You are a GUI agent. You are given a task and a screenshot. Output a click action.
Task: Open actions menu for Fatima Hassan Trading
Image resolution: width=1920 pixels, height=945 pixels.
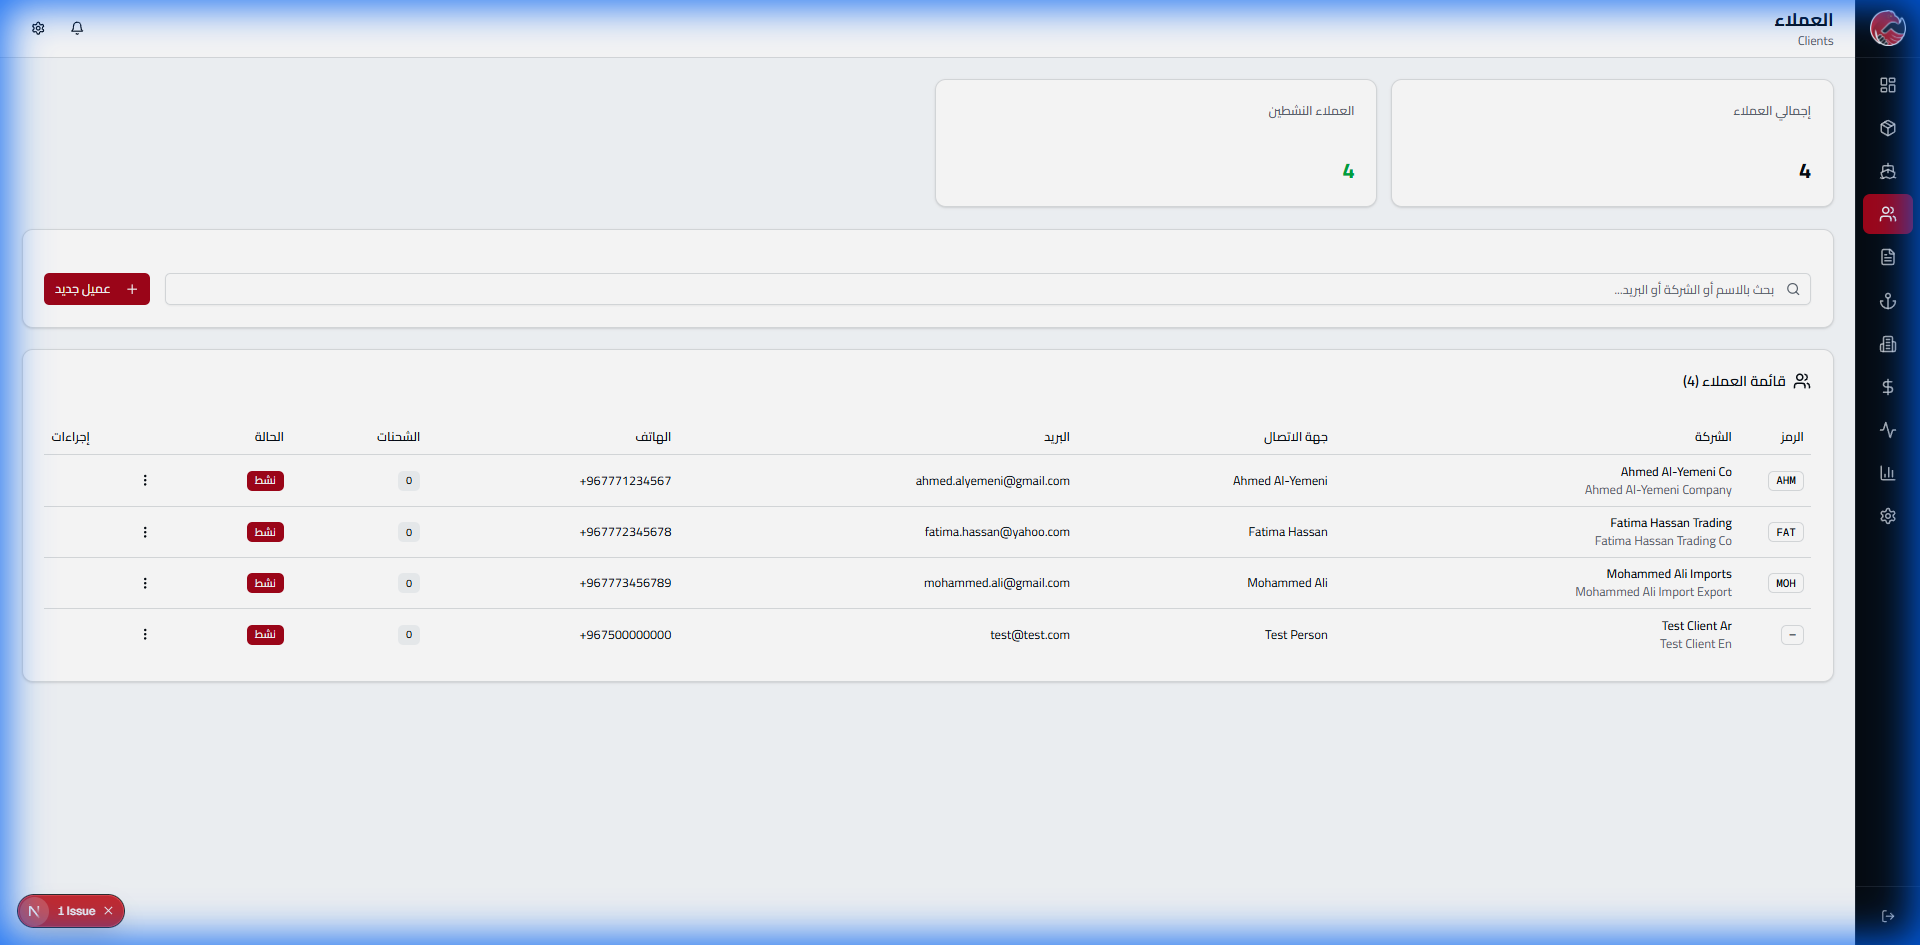tap(145, 532)
